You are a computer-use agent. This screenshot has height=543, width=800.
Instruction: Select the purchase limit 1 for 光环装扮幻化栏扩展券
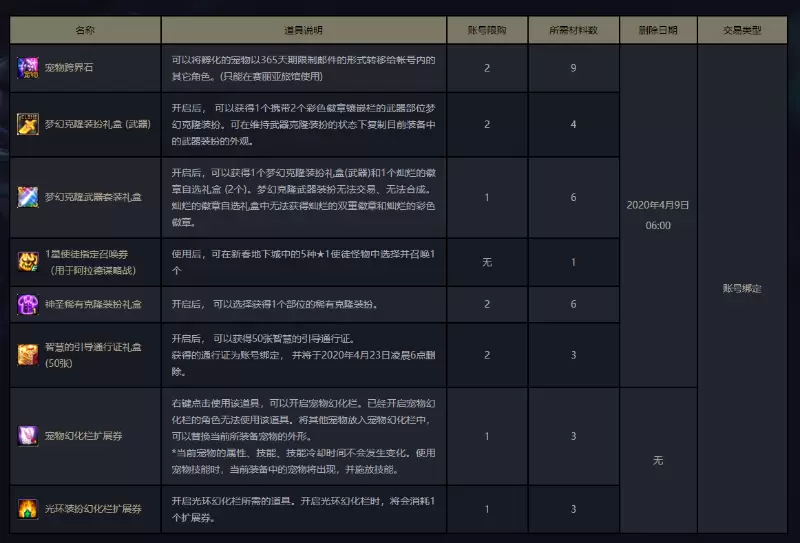(x=487, y=509)
